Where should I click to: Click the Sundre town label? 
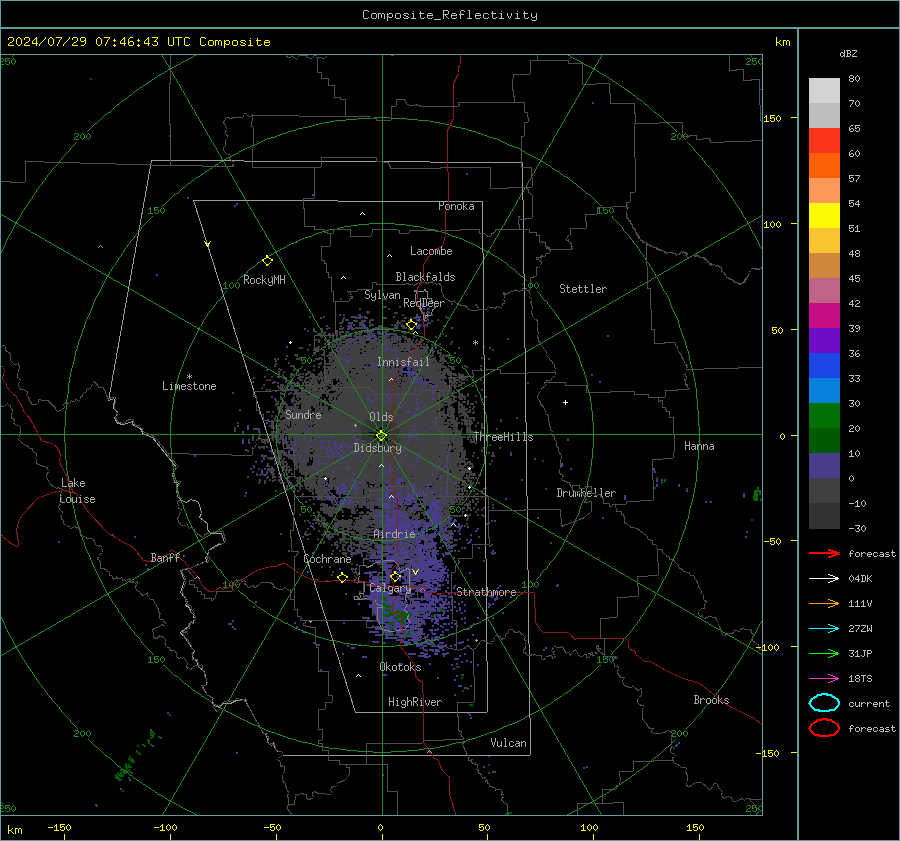tap(304, 414)
